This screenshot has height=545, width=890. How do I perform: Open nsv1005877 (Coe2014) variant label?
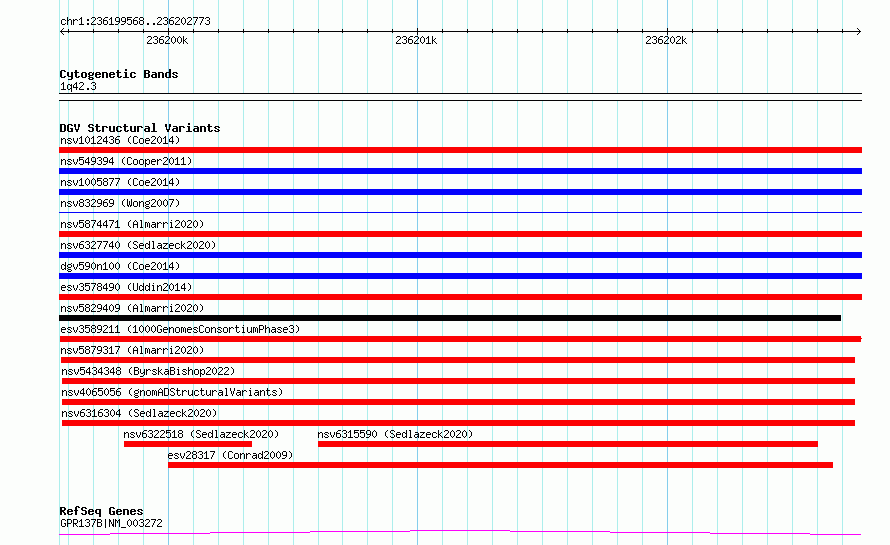[x=120, y=182]
